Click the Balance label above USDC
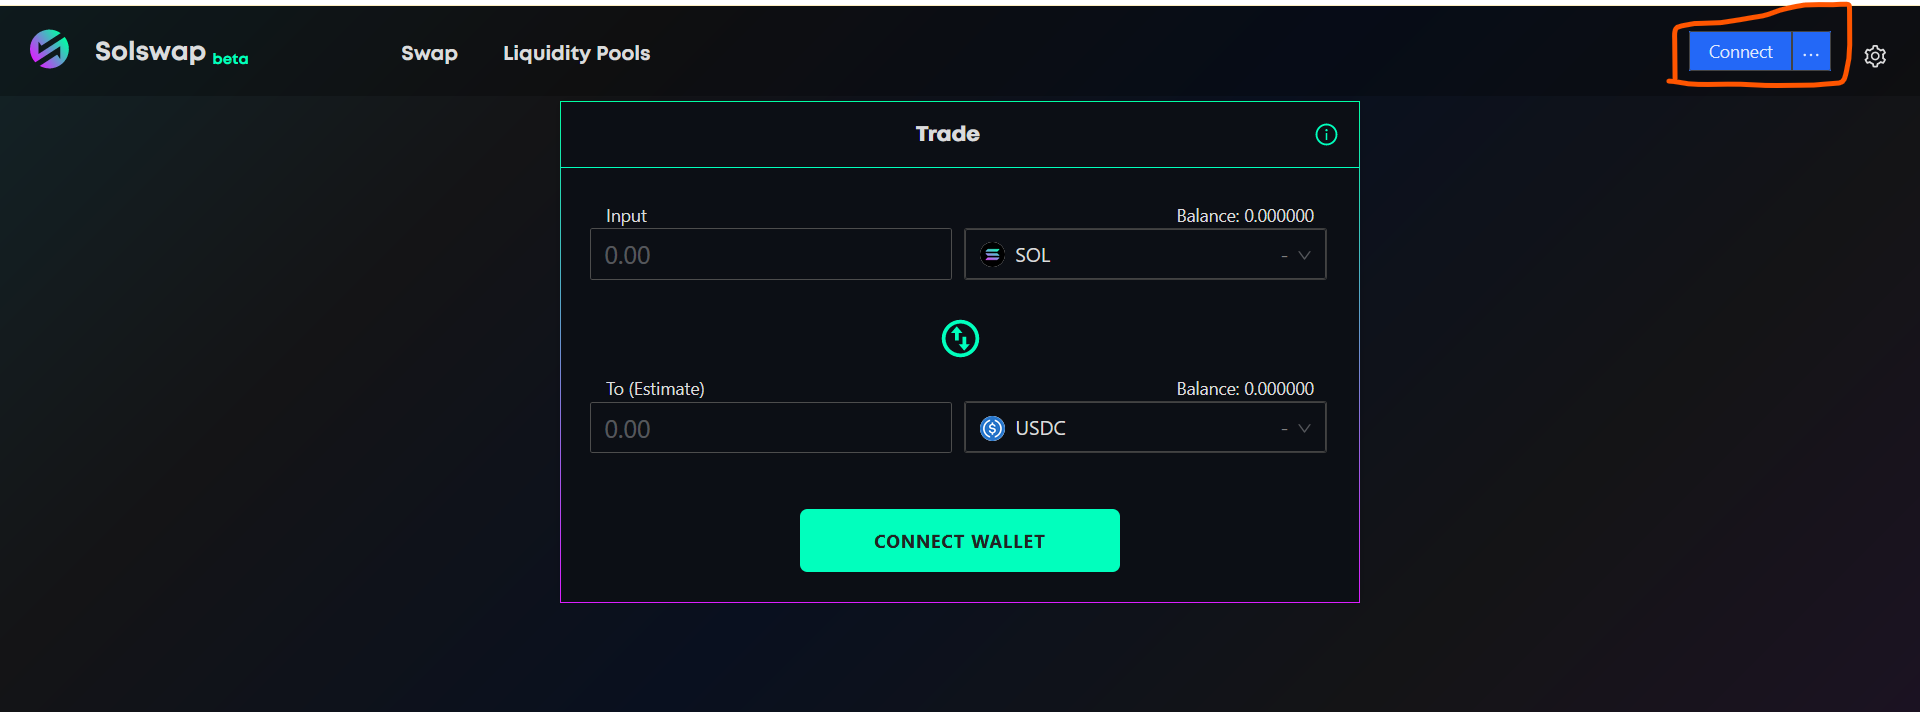Screen dimensions: 1920x712 click(1244, 389)
